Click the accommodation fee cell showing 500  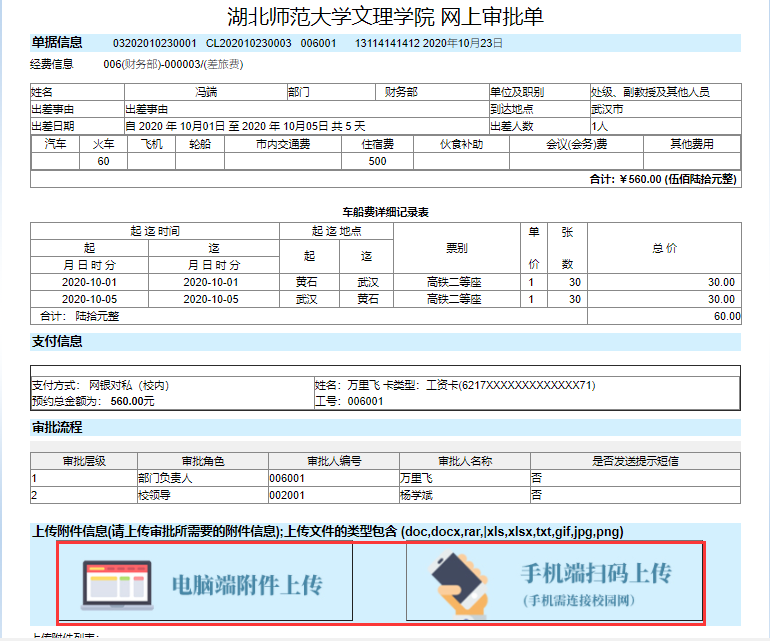[377, 161]
